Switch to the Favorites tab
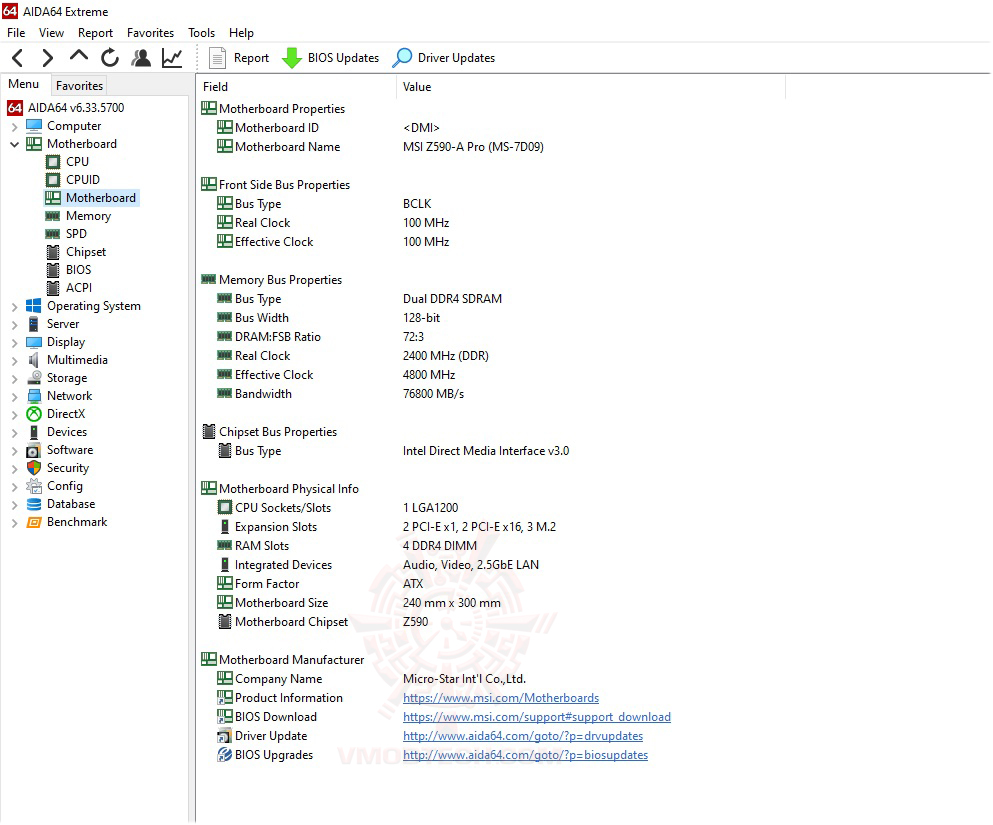Screen dimensions: 993x825 (79, 85)
